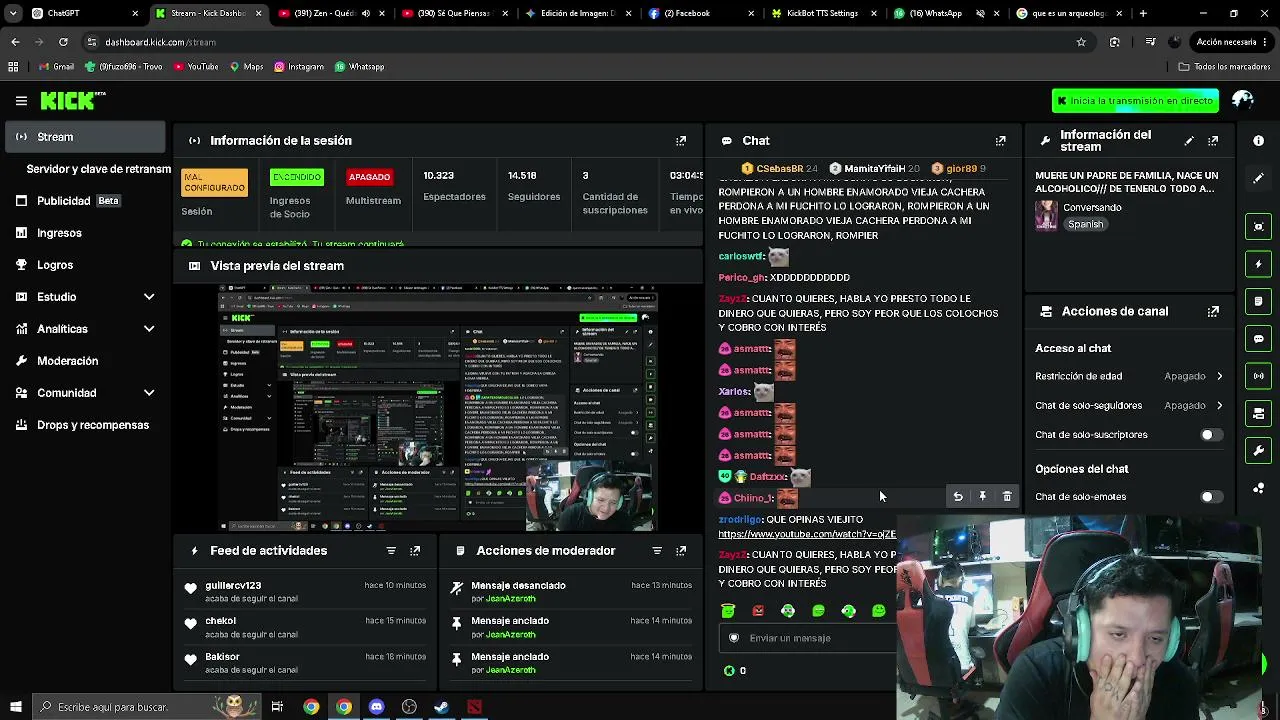
Task: Click the Kick logo
Action: click(x=72, y=100)
